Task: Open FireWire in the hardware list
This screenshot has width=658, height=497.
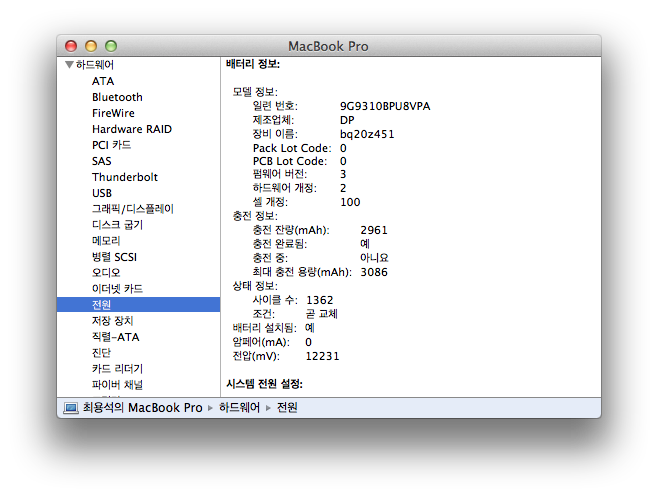Action: point(113,113)
